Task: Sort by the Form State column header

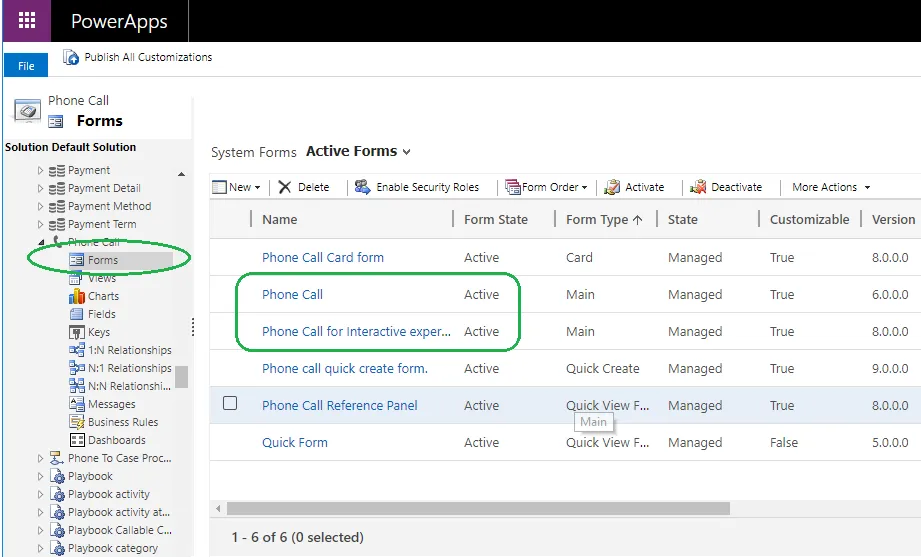Action: (496, 219)
